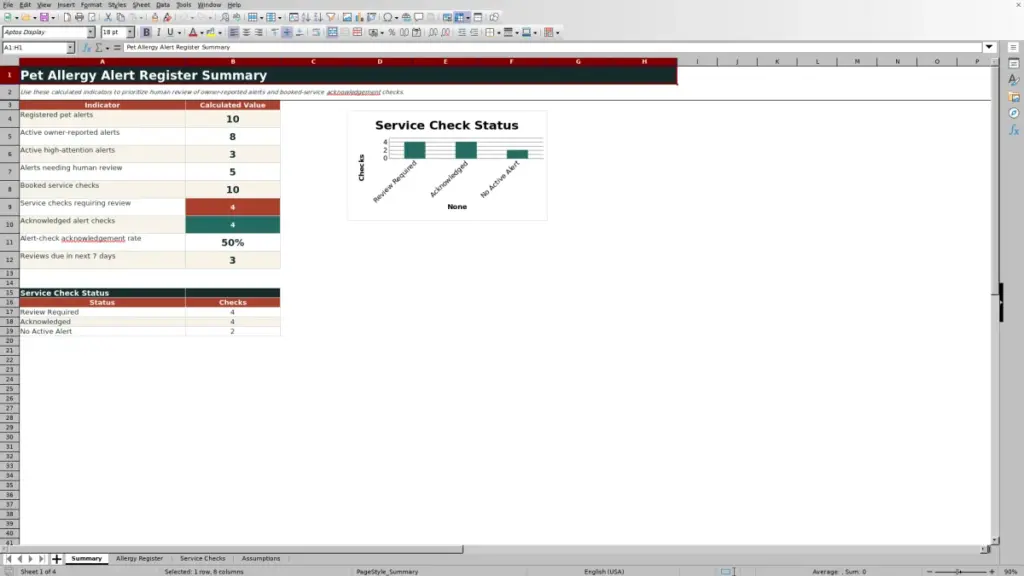Add a new sheet with plus button

pyautogui.click(x=56, y=558)
